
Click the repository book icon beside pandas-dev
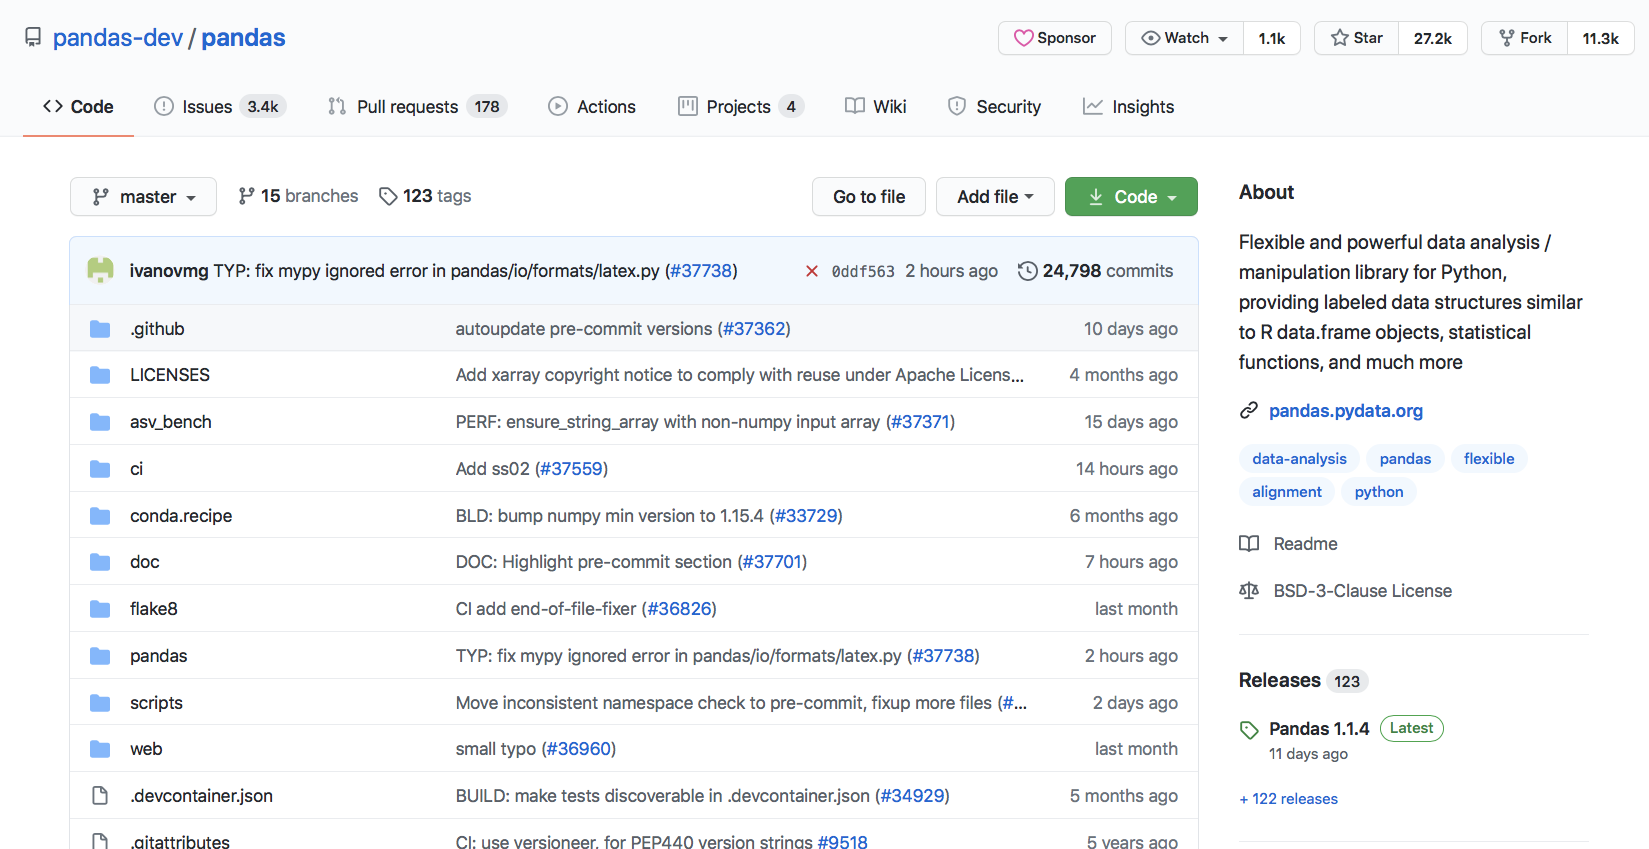click(33, 38)
